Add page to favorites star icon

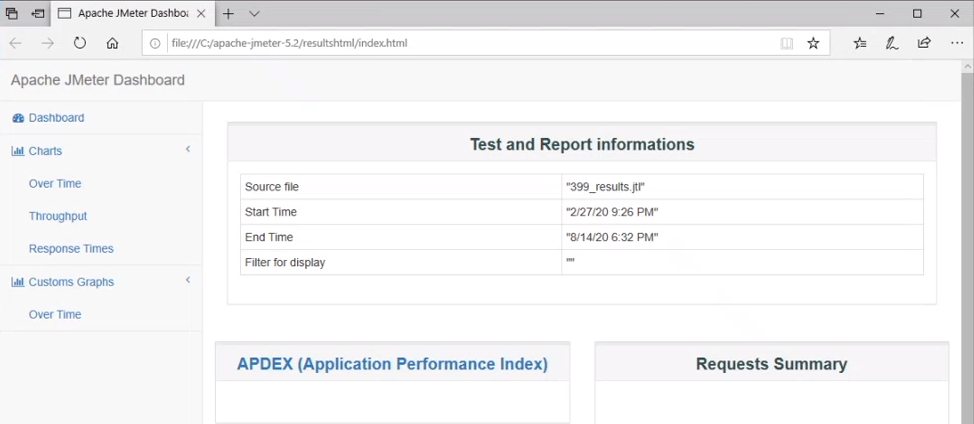[813, 43]
